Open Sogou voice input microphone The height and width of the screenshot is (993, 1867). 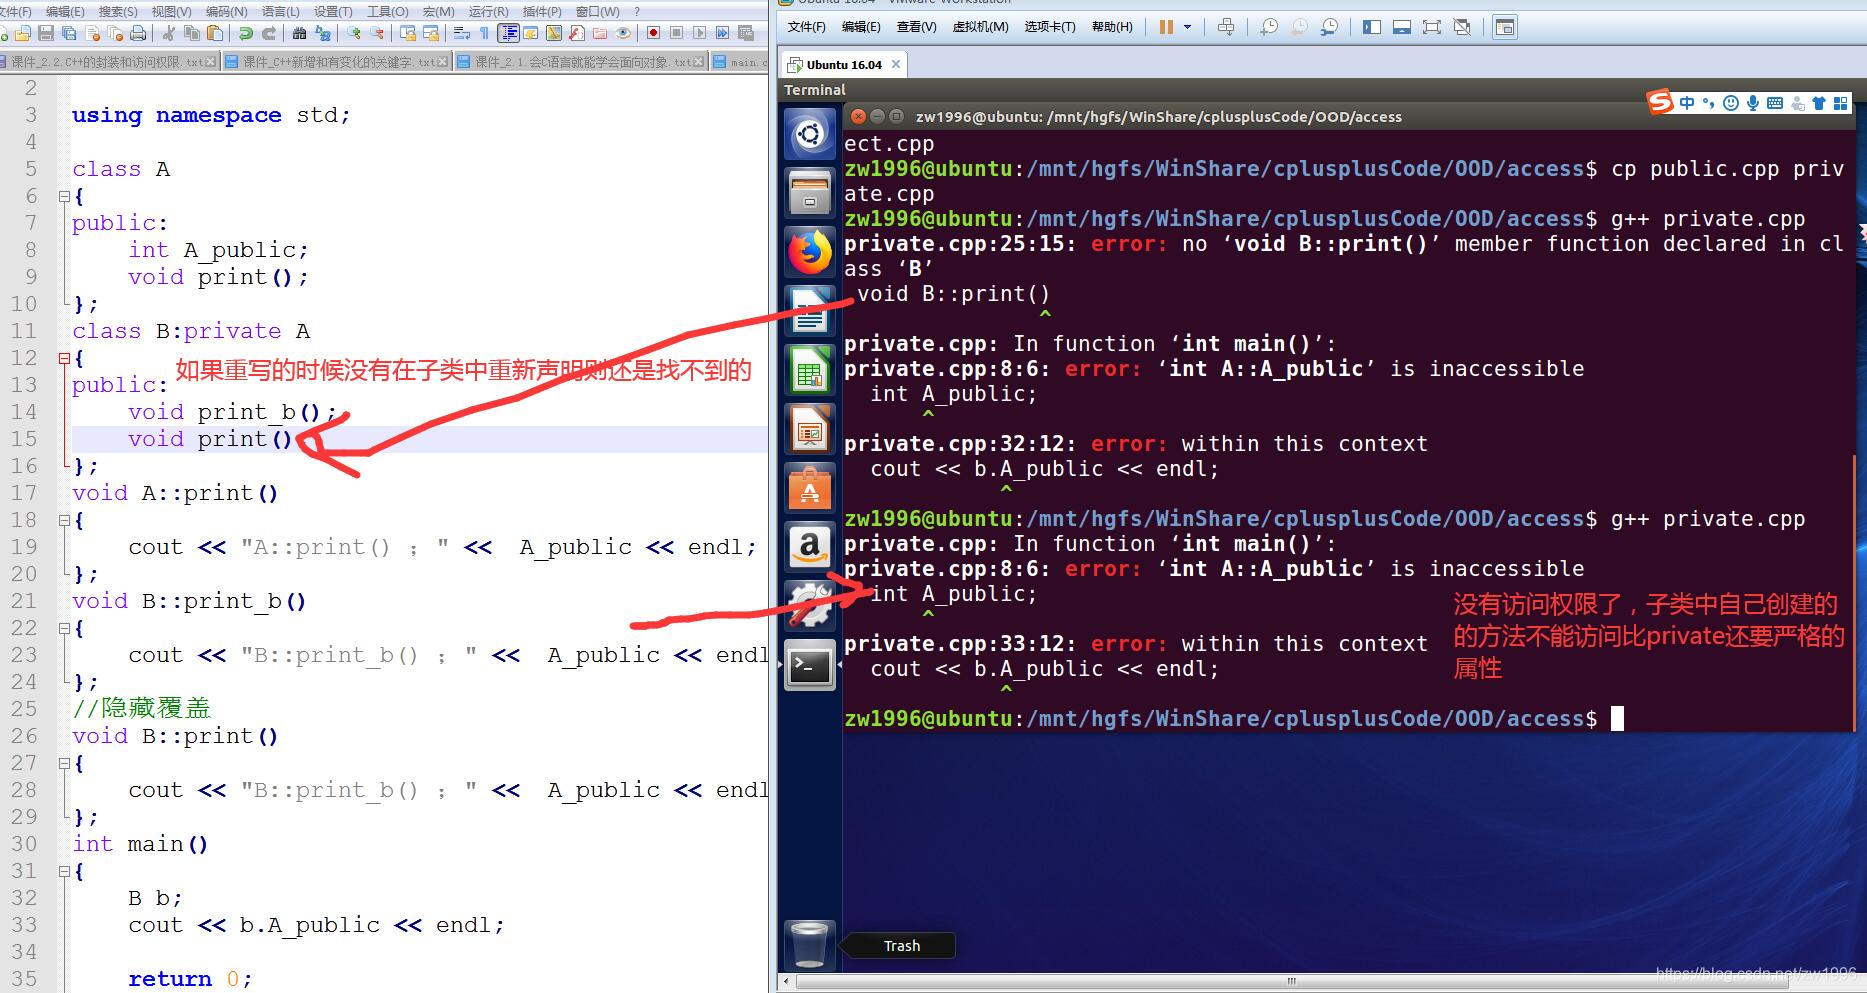coord(1752,102)
